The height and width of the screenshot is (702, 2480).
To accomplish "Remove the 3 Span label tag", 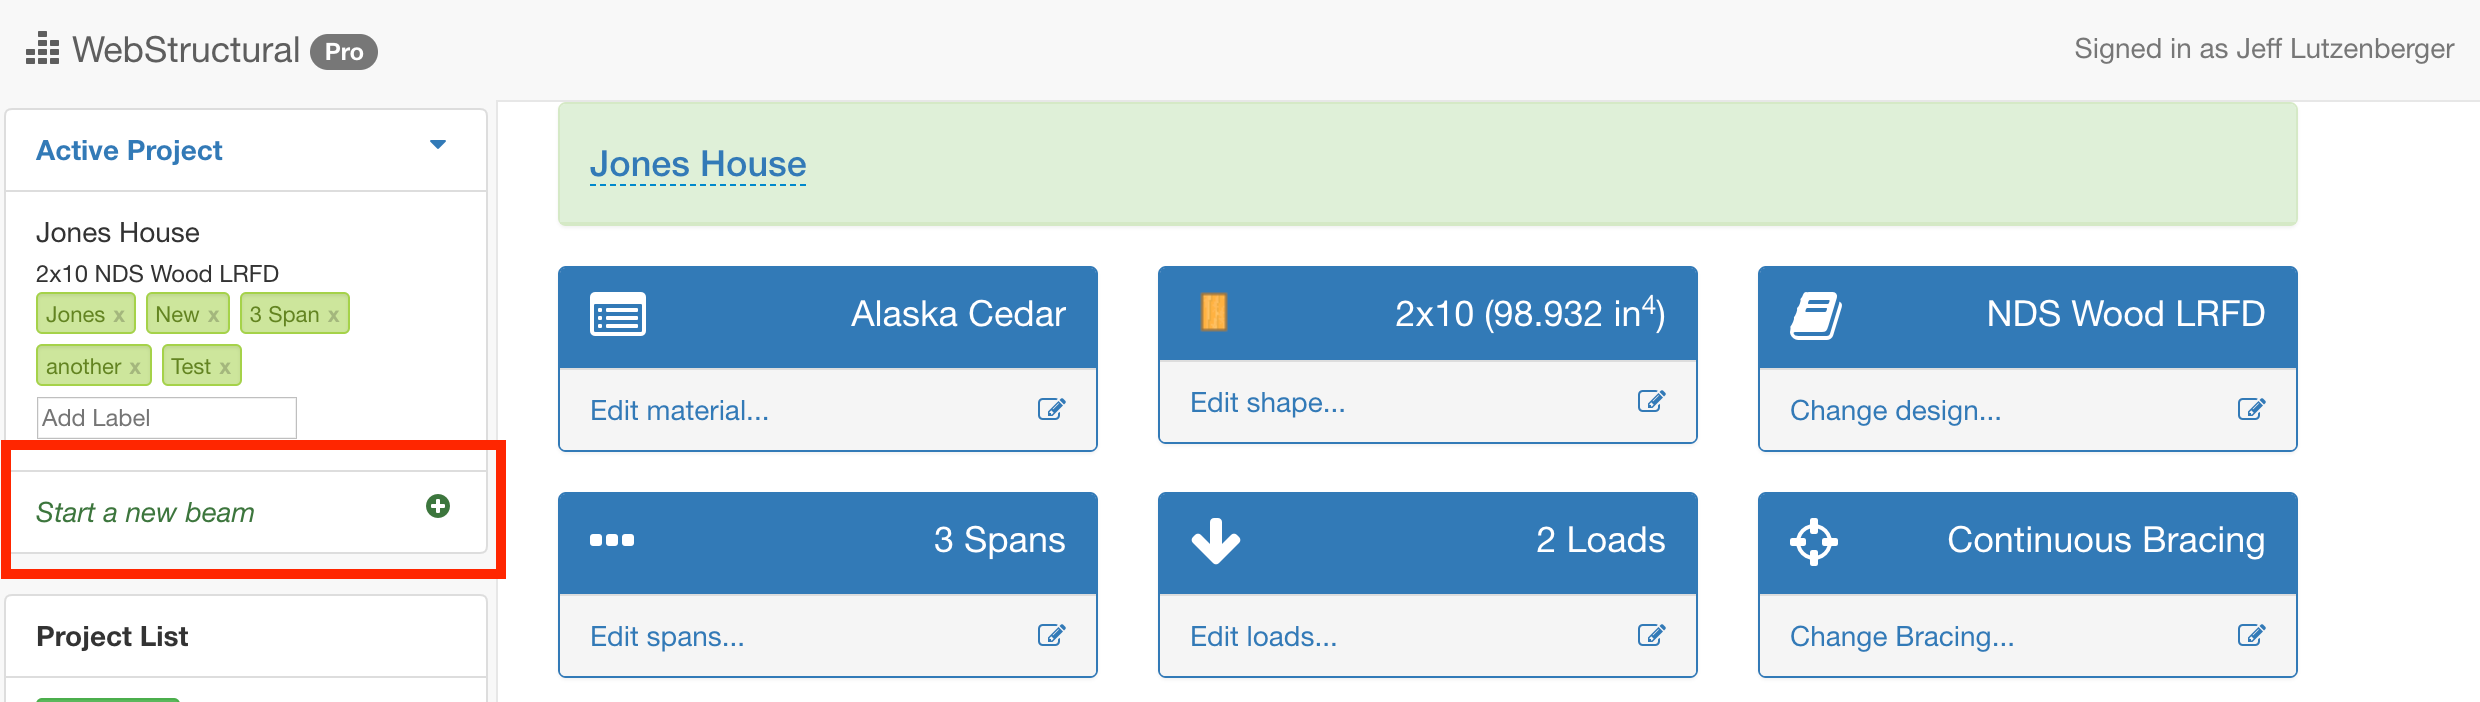I will point(333,316).
